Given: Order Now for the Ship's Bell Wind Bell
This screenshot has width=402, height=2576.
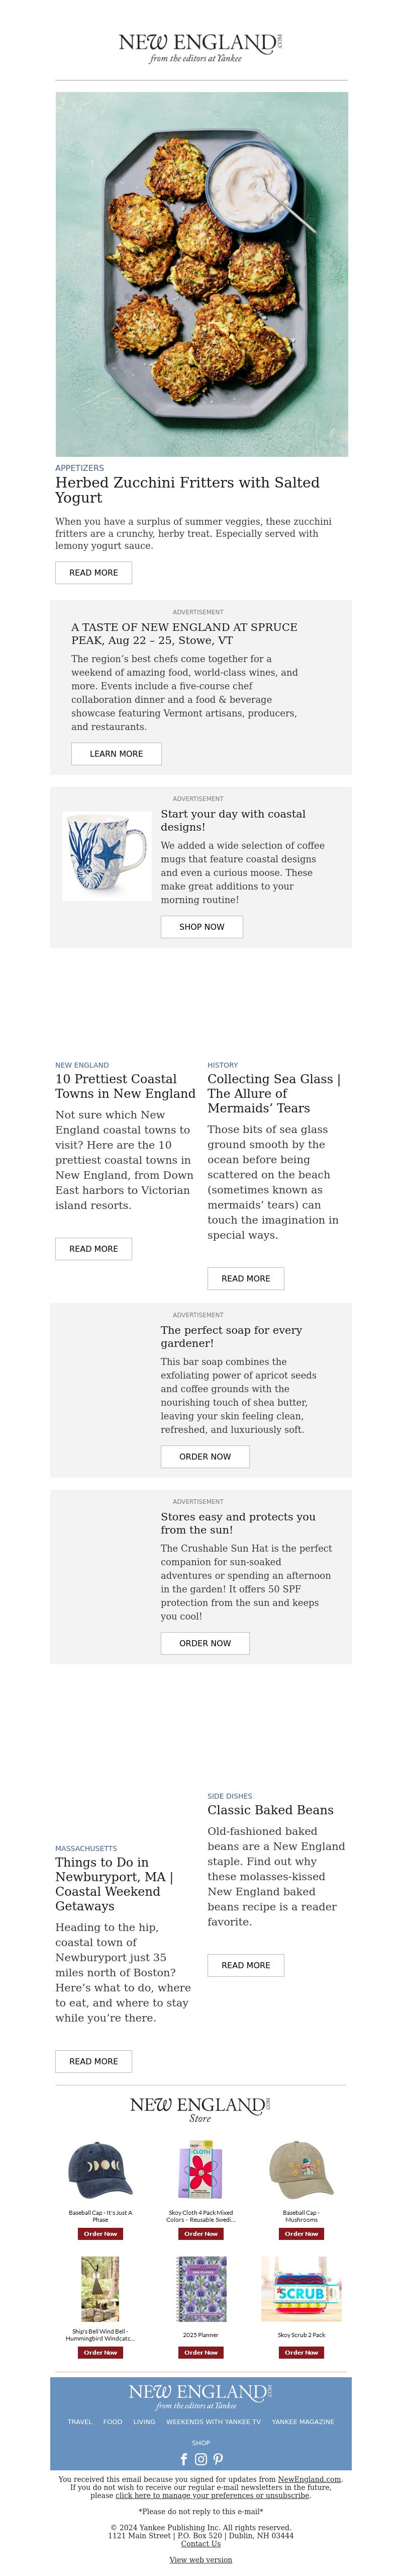Looking at the screenshot, I should pos(100,2352).
